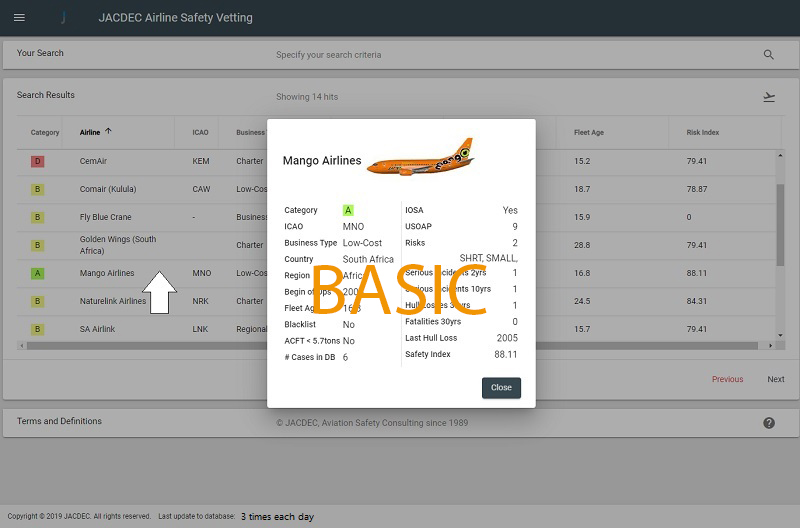Open the help question mark icon
The height and width of the screenshot is (528, 800).
coord(769,423)
